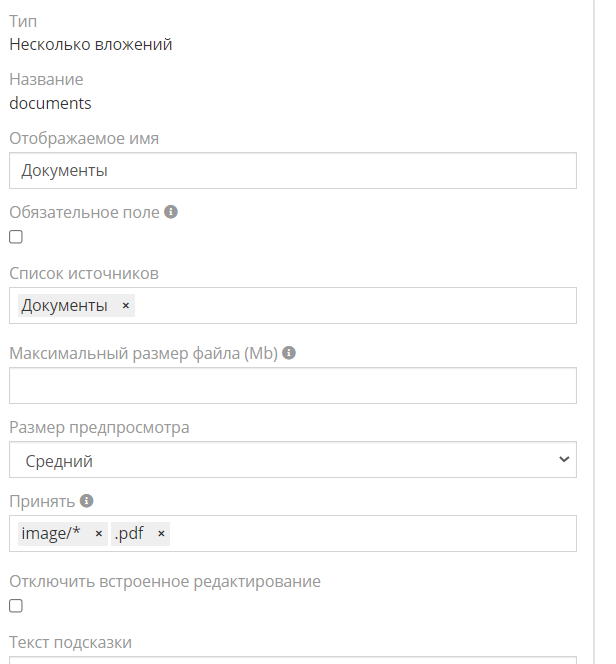Open the Список источников selection field
Viewport: 616px width, 664px height.
pos(350,306)
